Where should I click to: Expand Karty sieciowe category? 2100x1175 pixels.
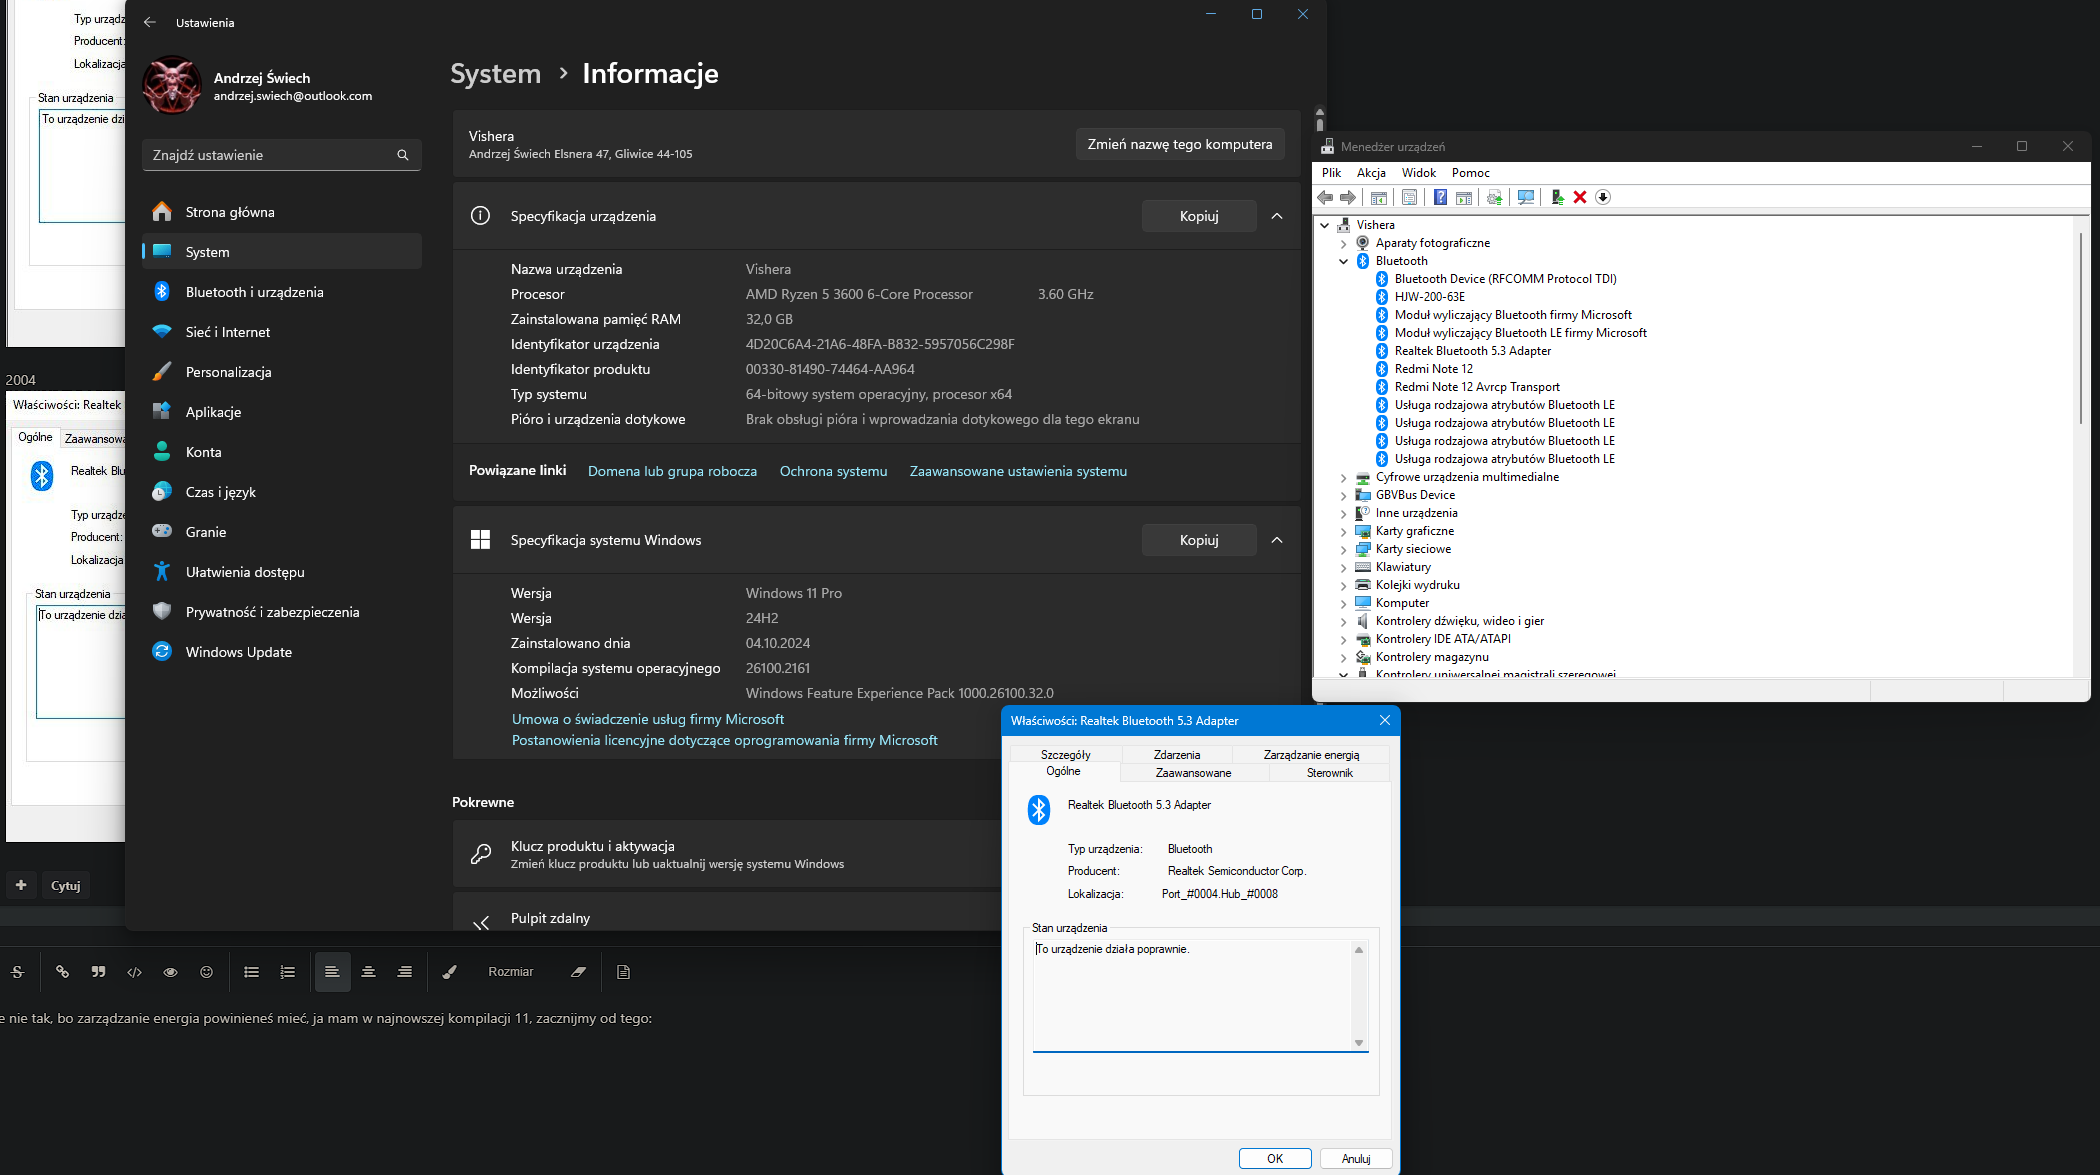pyautogui.click(x=1343, y=549)
